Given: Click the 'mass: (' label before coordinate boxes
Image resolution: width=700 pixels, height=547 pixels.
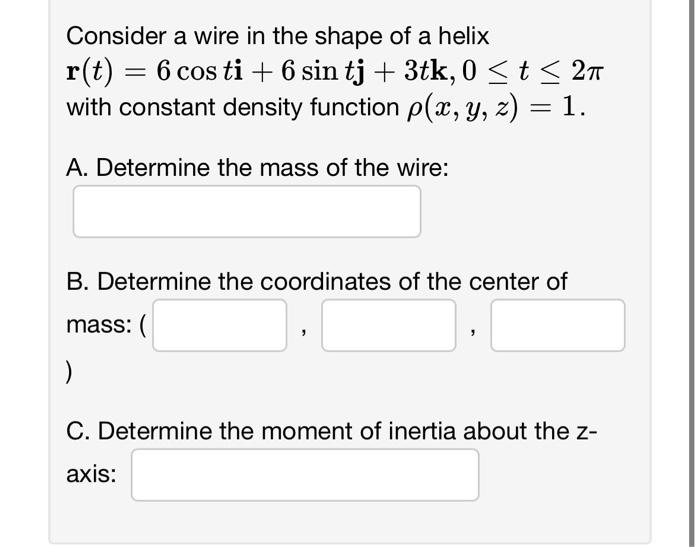Looking at the screenshot, I should pos(106,325).
